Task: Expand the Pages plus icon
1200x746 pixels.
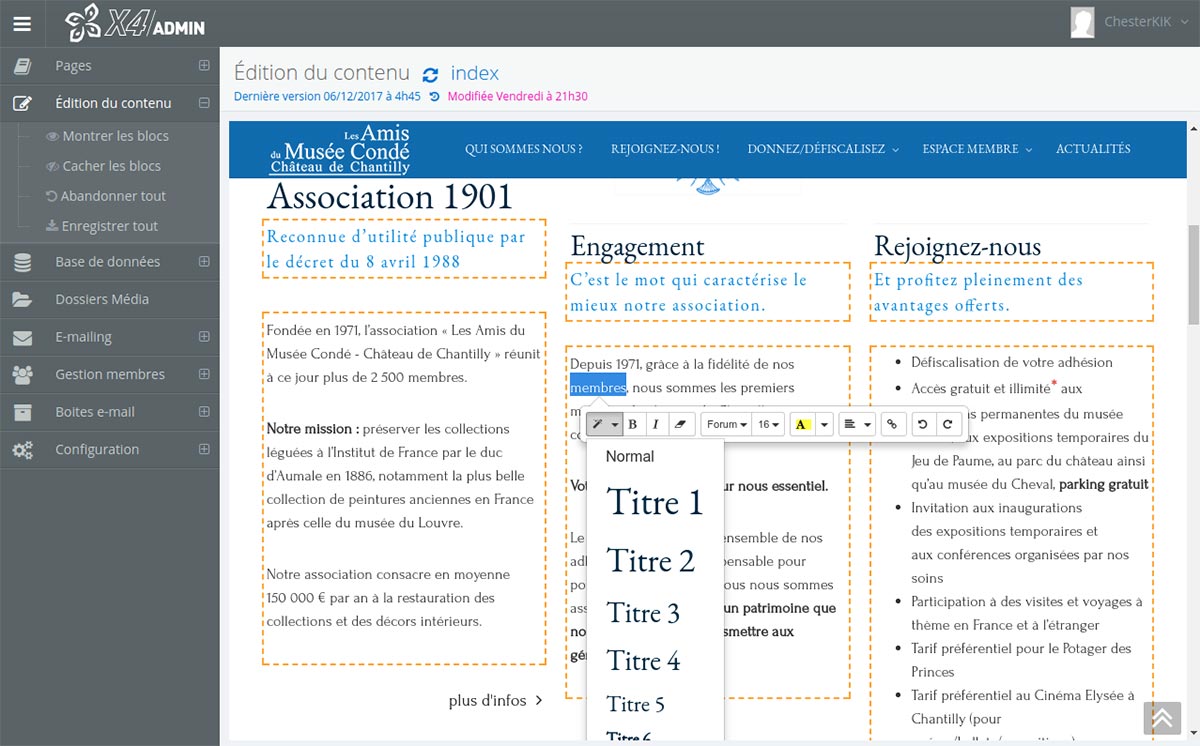Action: 204,66
